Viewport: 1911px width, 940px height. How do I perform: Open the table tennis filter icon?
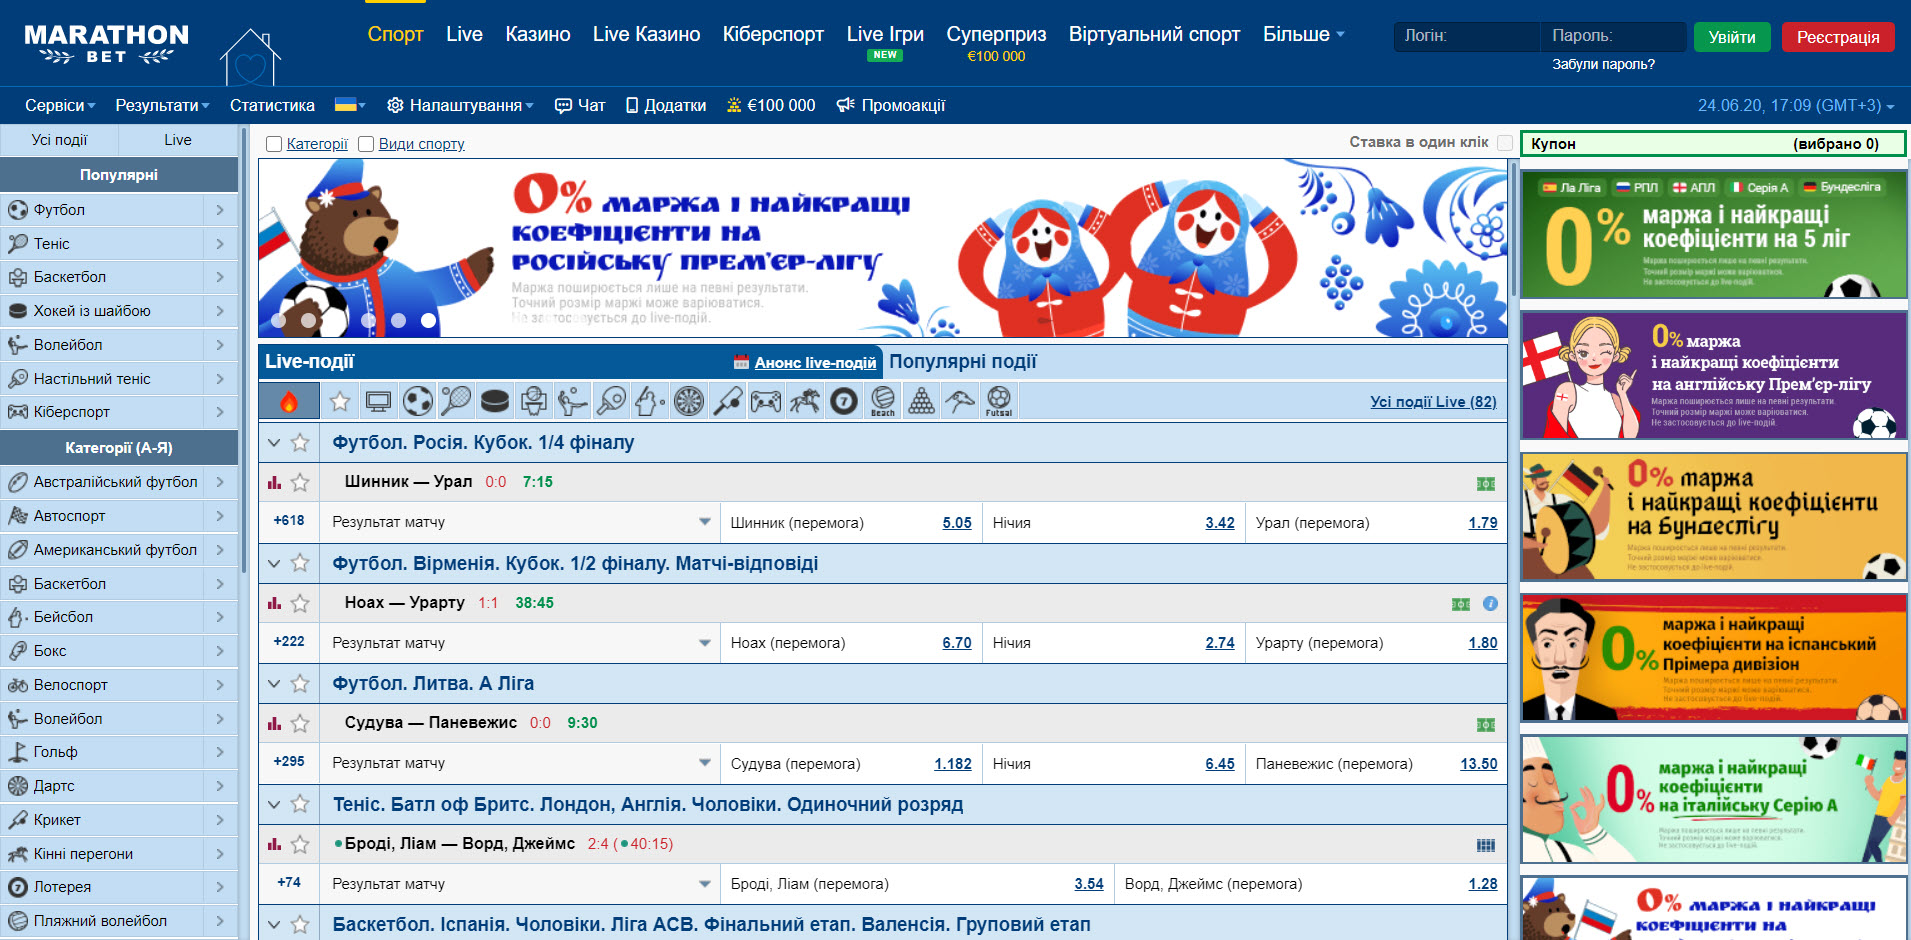(612, 401)
